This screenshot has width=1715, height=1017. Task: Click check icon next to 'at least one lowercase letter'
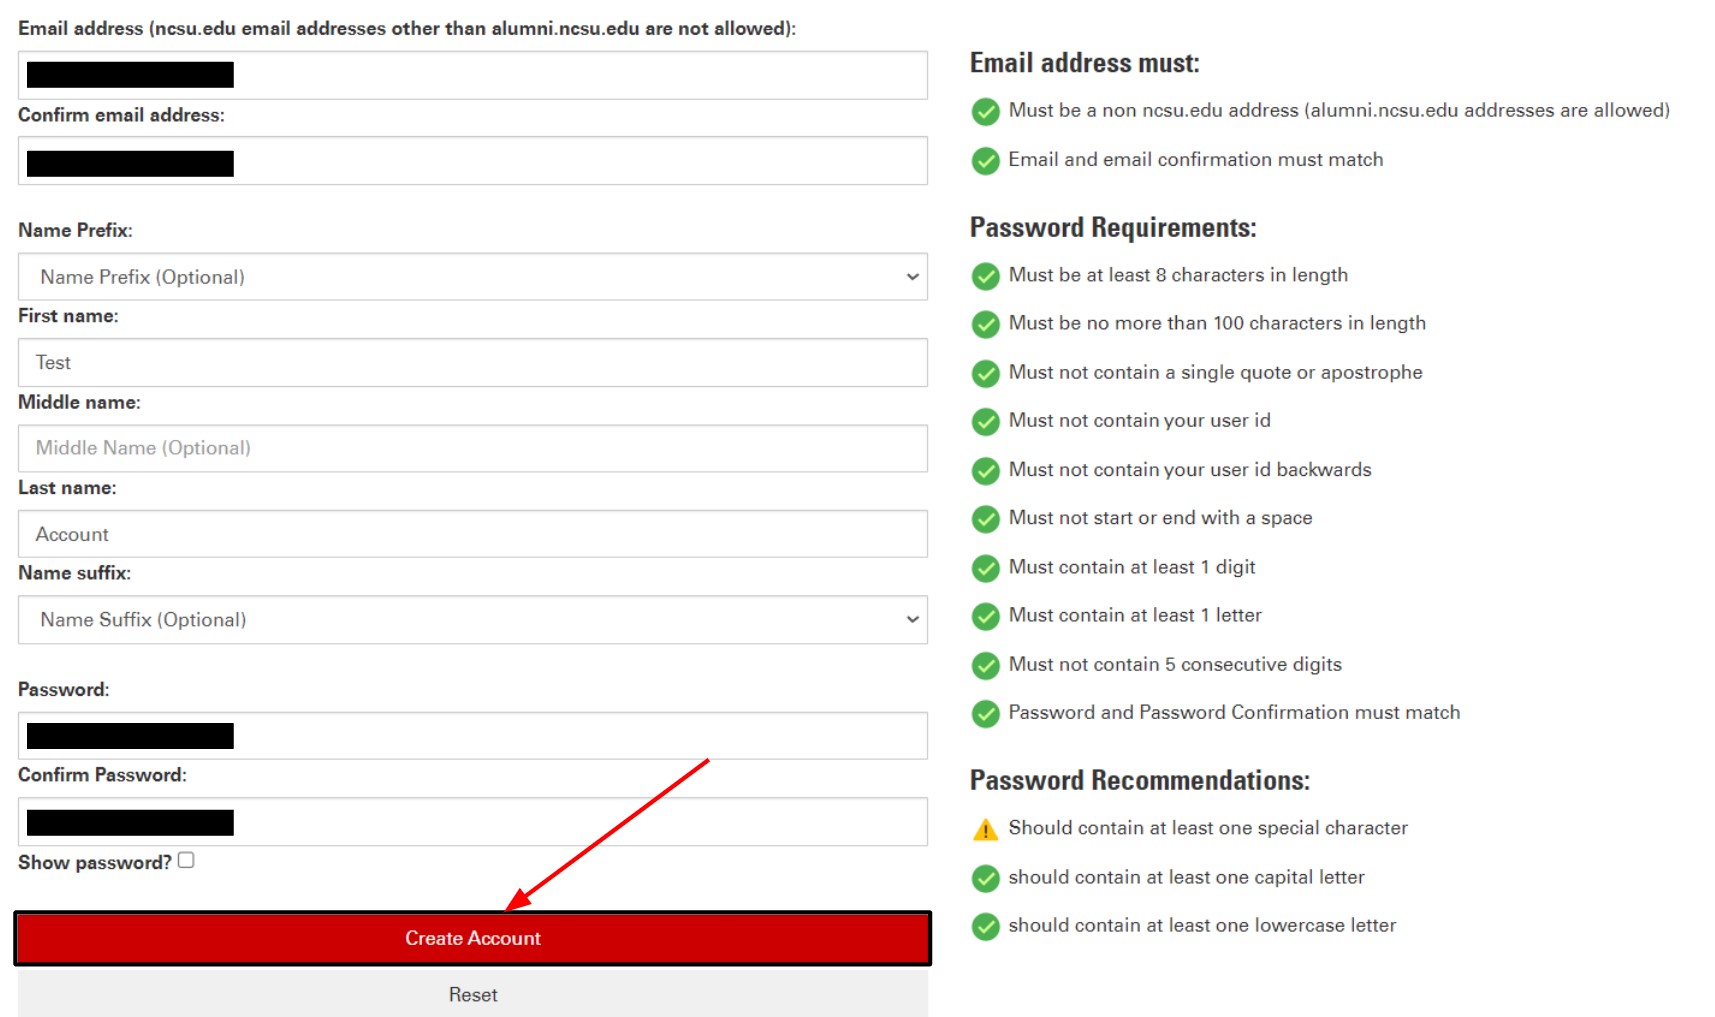pyautogui.click(x=985, y=926)
